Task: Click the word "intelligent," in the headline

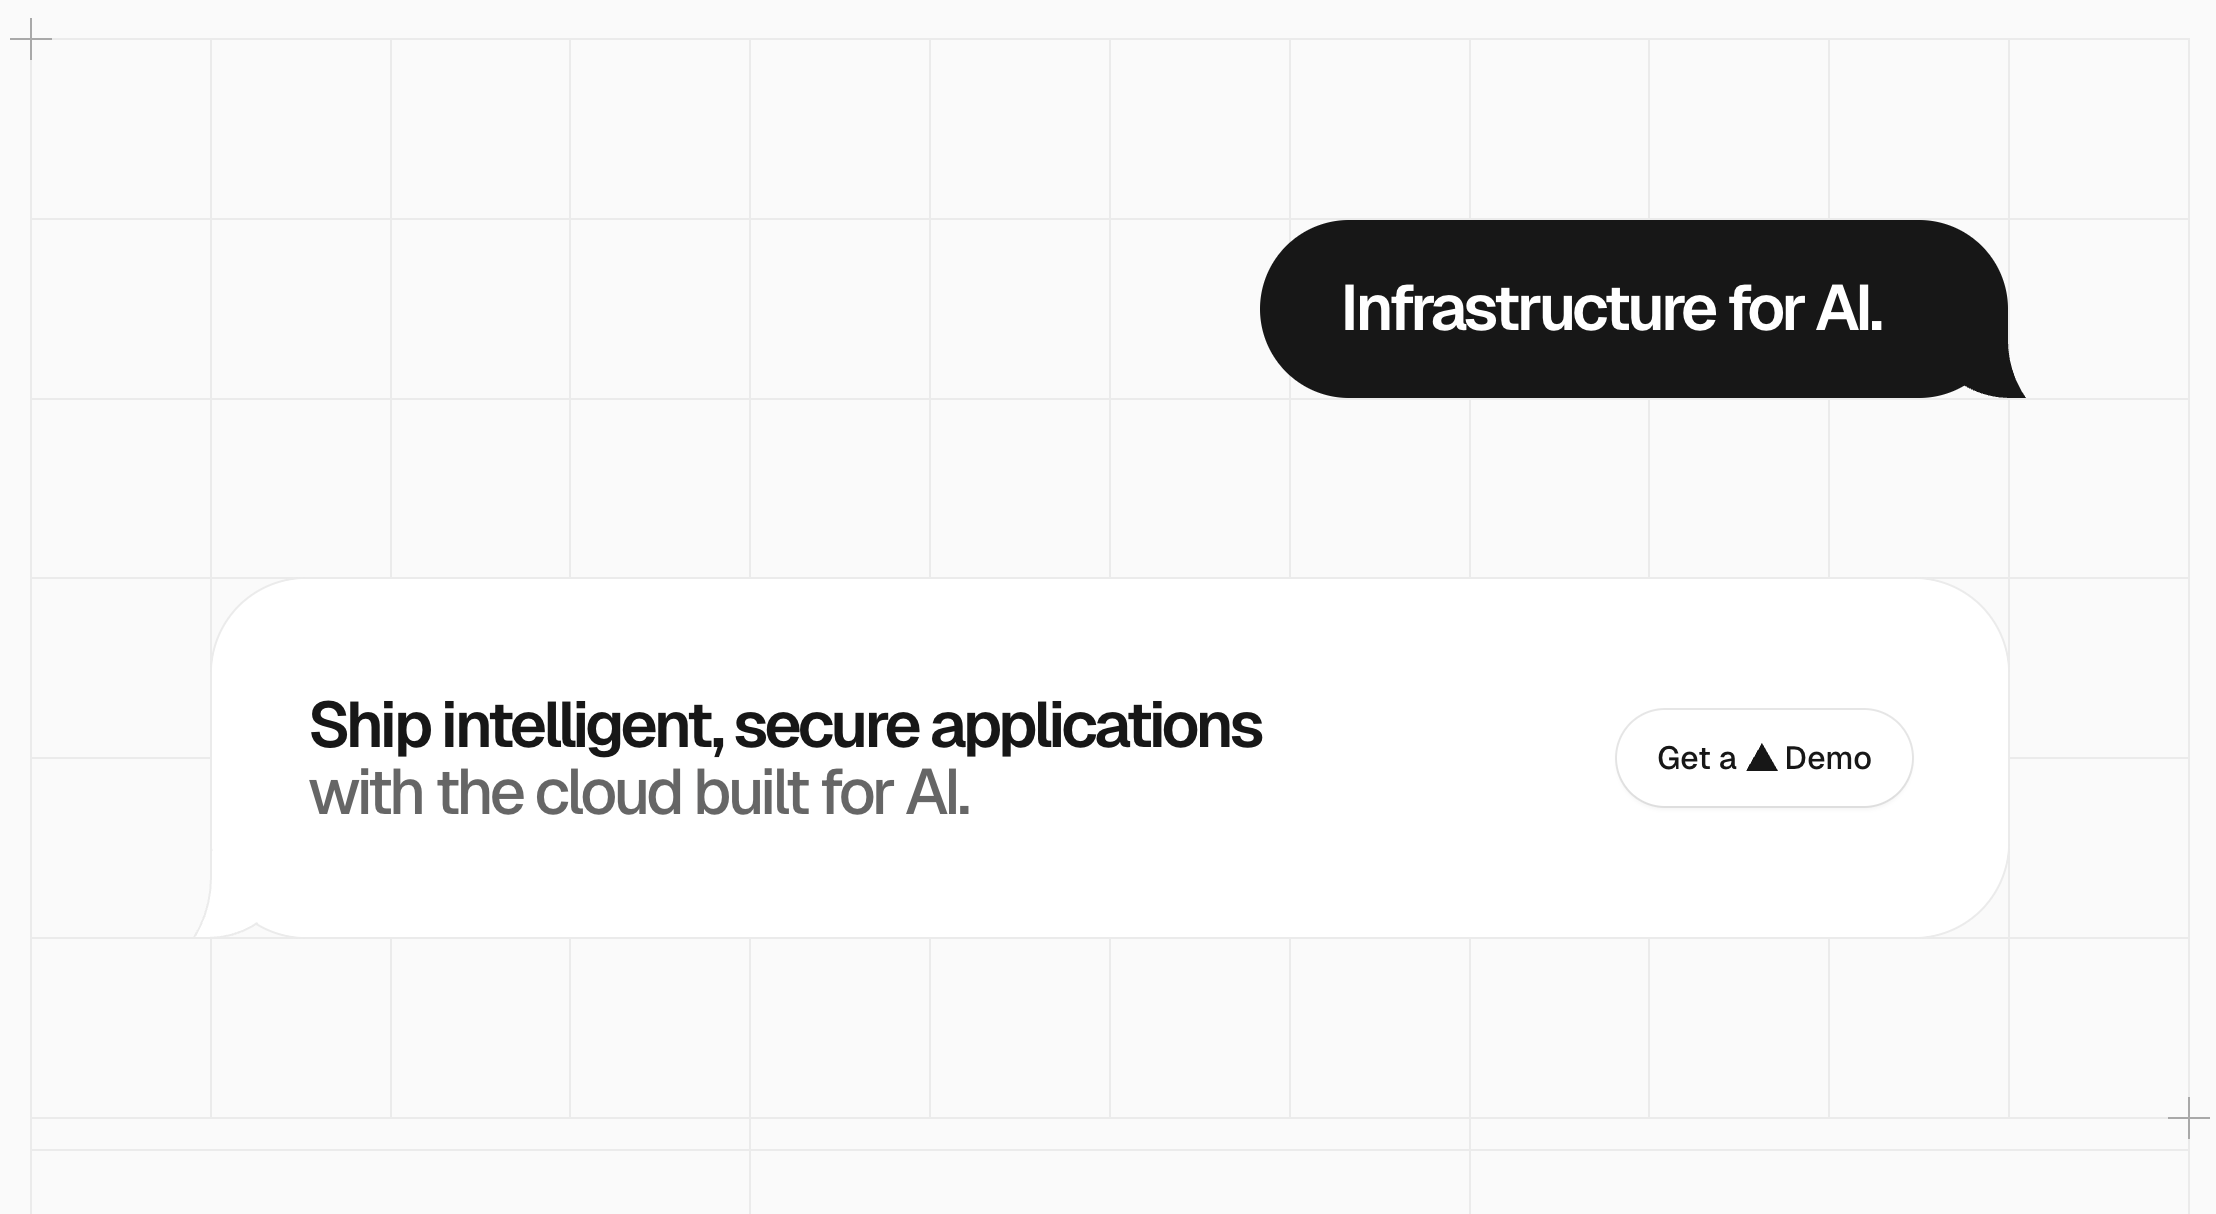Action: coord(582,725)
